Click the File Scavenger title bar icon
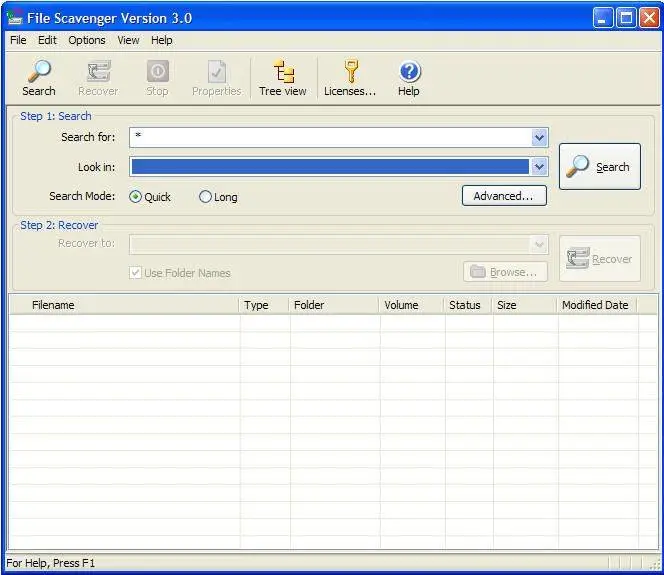Screen dimensions: 664x575 [14, 18]
